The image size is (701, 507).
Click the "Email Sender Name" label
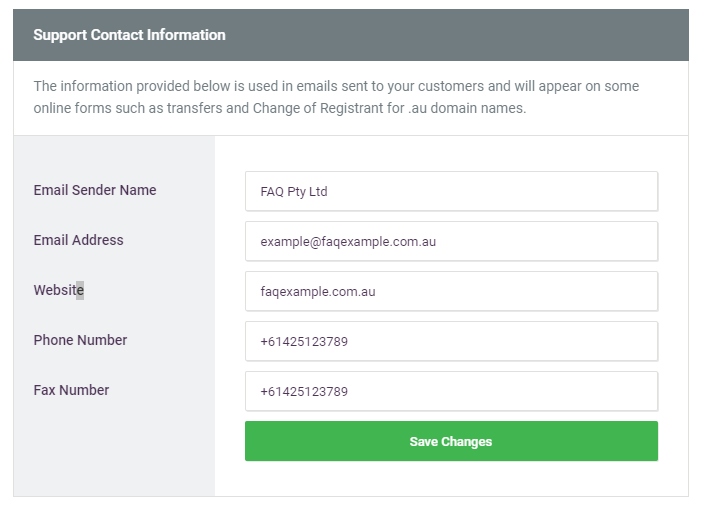click(x=95, y=190)
